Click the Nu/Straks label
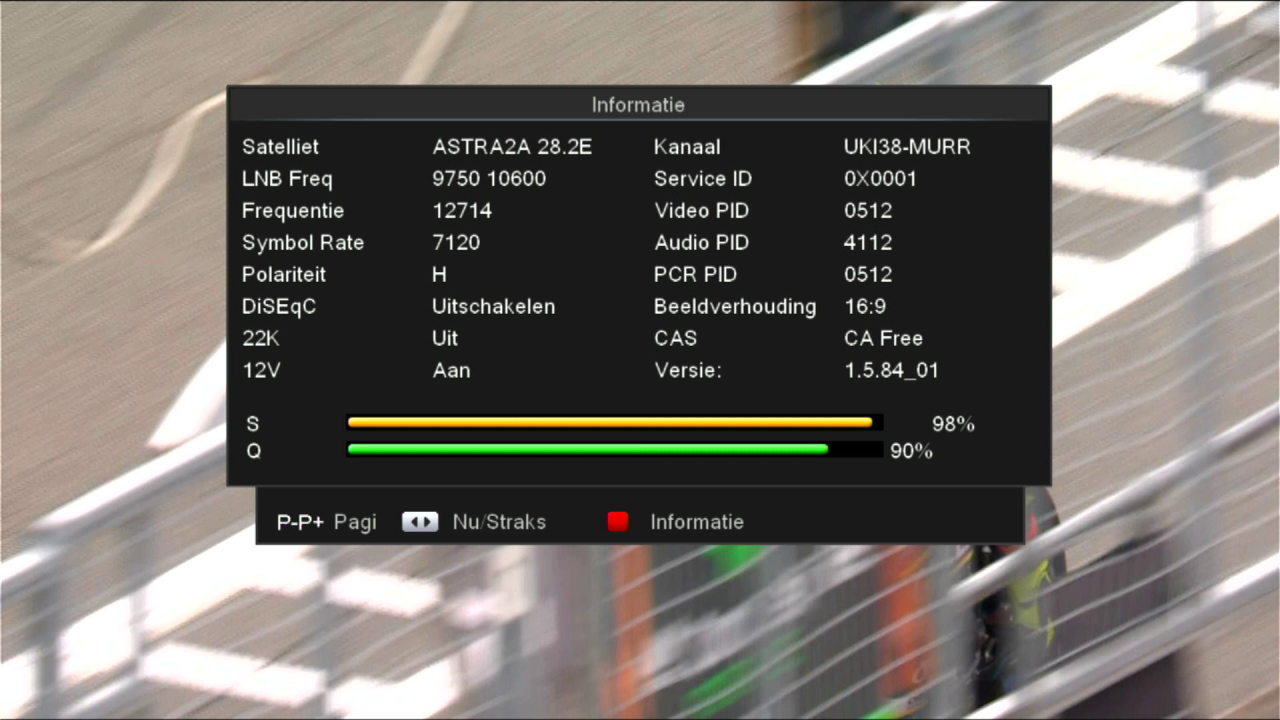 [x=499, y=522]
